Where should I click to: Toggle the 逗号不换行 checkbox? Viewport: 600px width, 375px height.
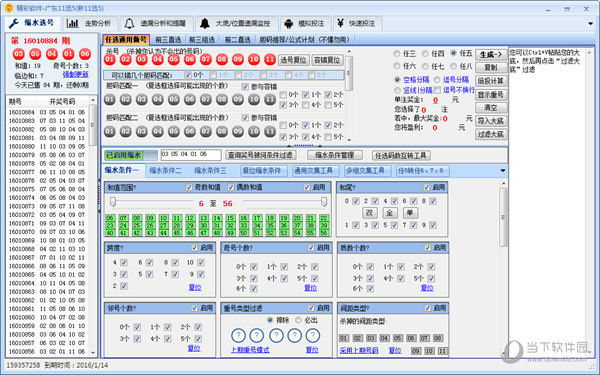tap(437, 90)
